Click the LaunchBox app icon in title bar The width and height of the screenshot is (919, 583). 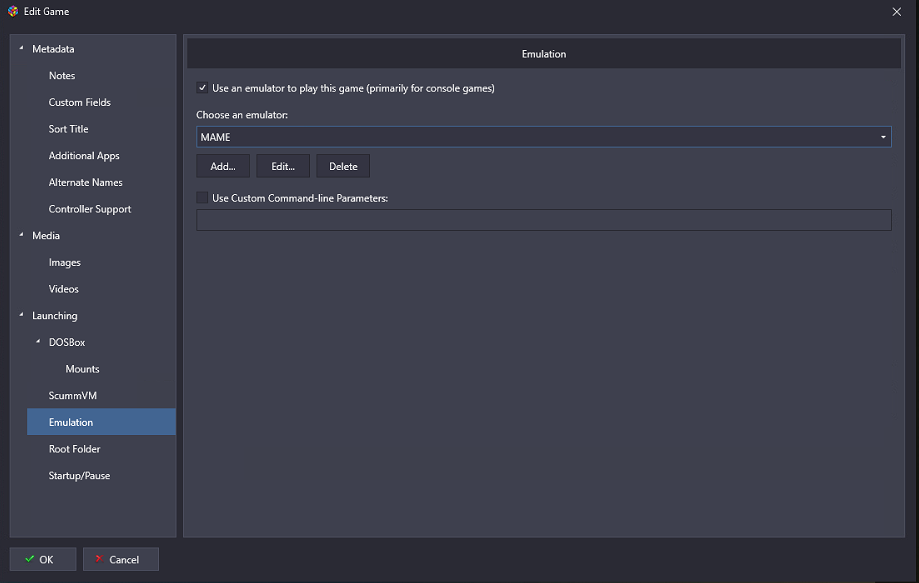click(13, 11)
